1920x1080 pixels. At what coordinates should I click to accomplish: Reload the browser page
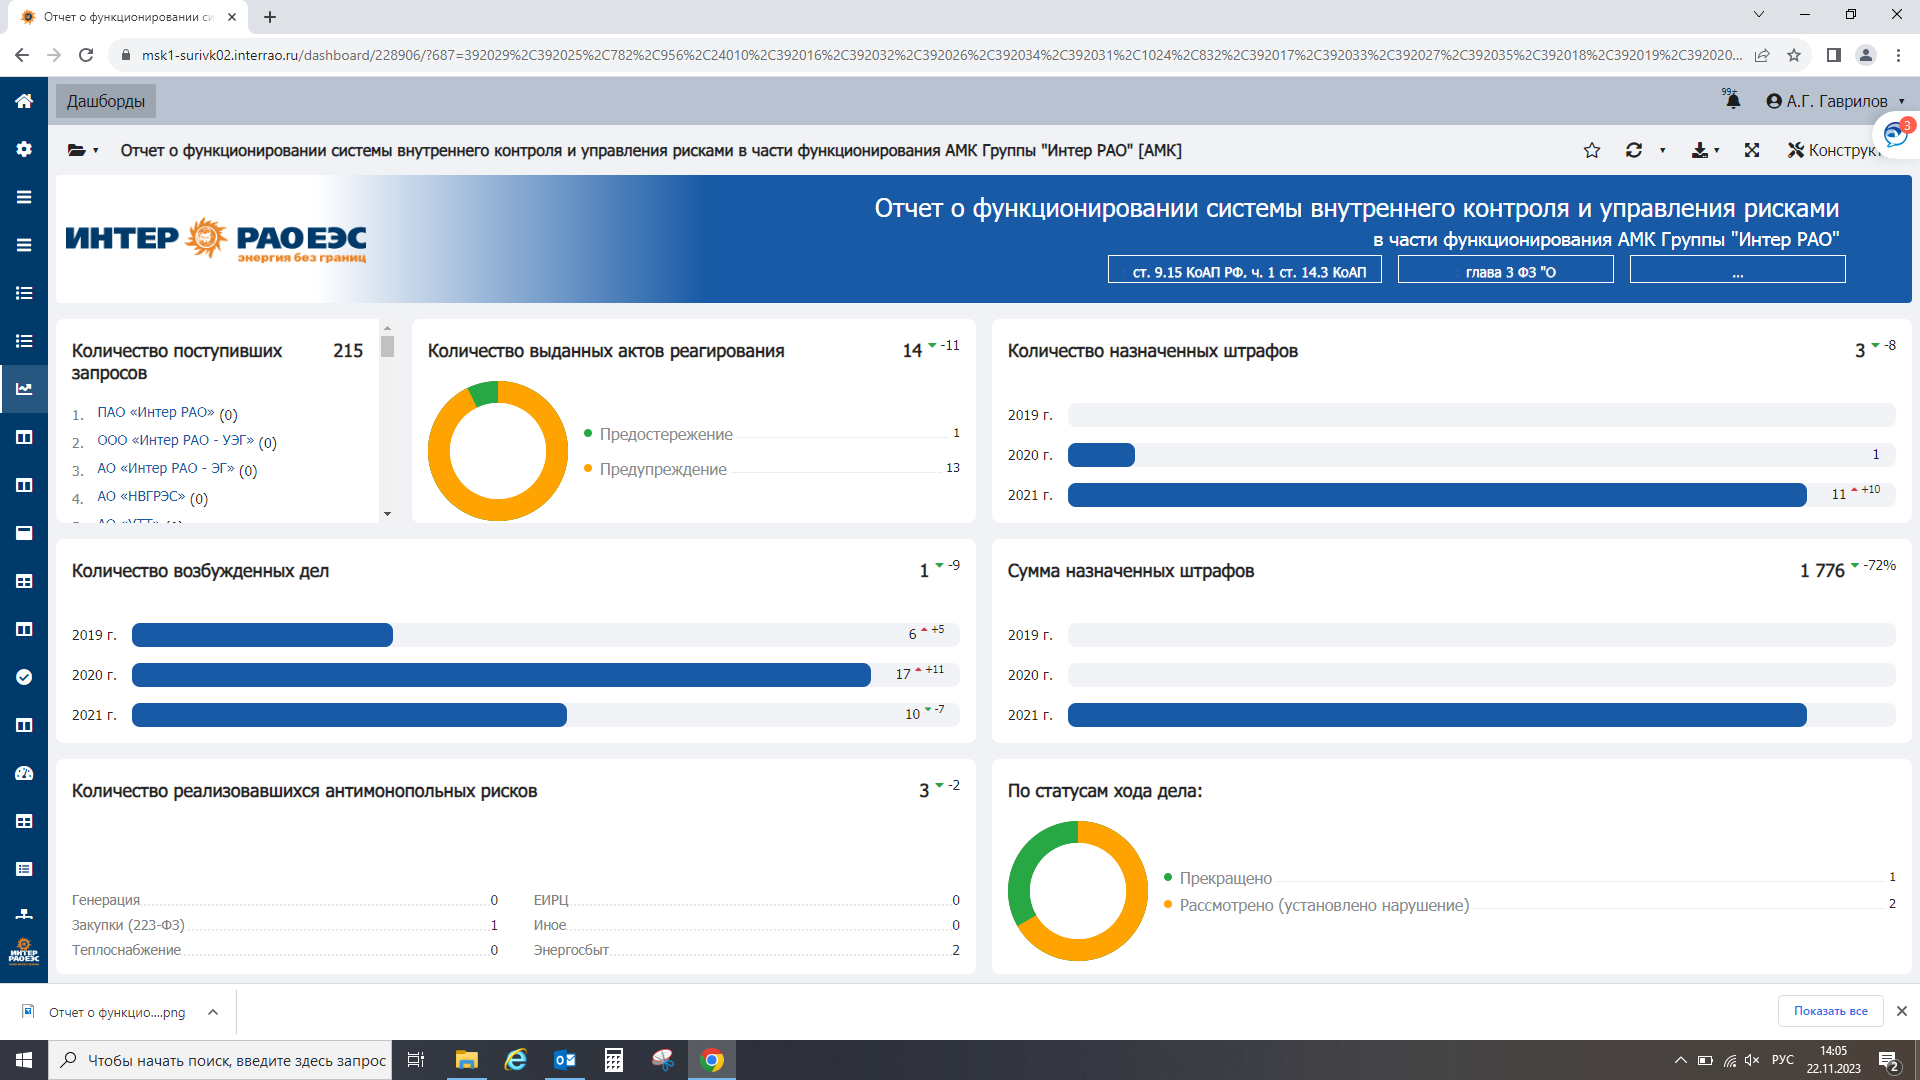pos(86,55)
